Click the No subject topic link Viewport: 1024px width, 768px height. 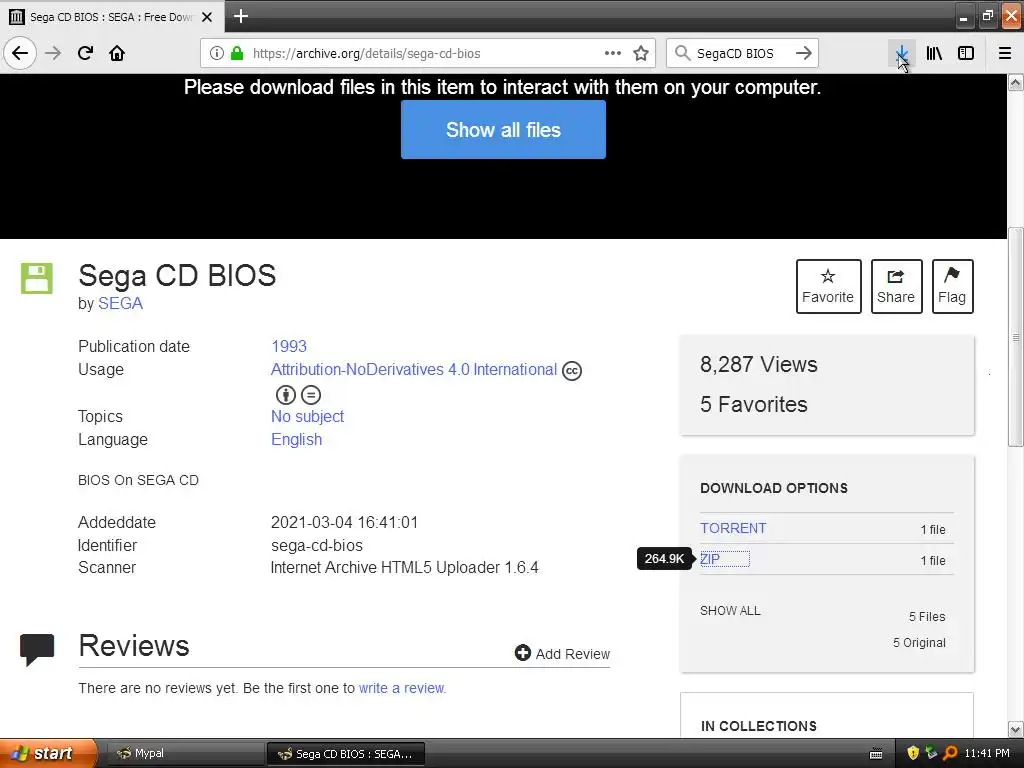[x=307, y=417]
